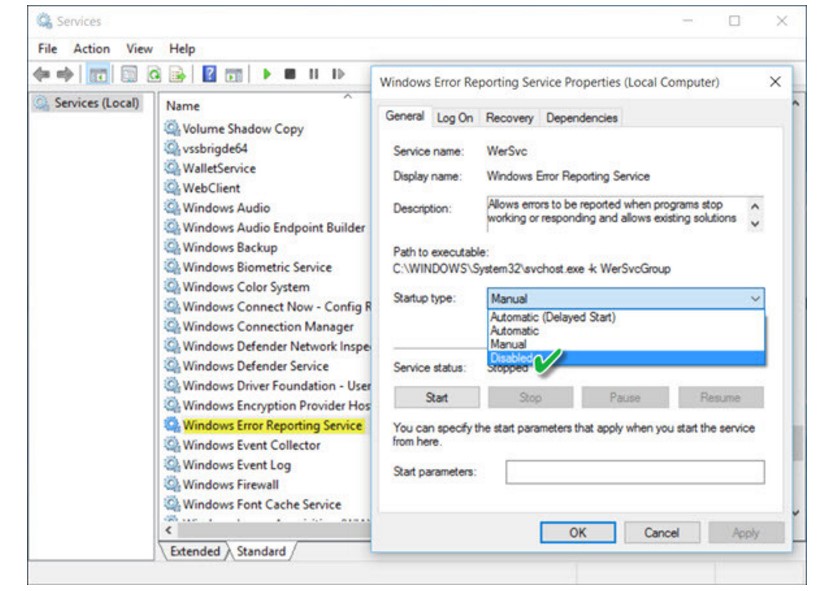Choose Disabled from the startup type list
Viewport: 821px width, 591px height.
click(x=626, y=358)
